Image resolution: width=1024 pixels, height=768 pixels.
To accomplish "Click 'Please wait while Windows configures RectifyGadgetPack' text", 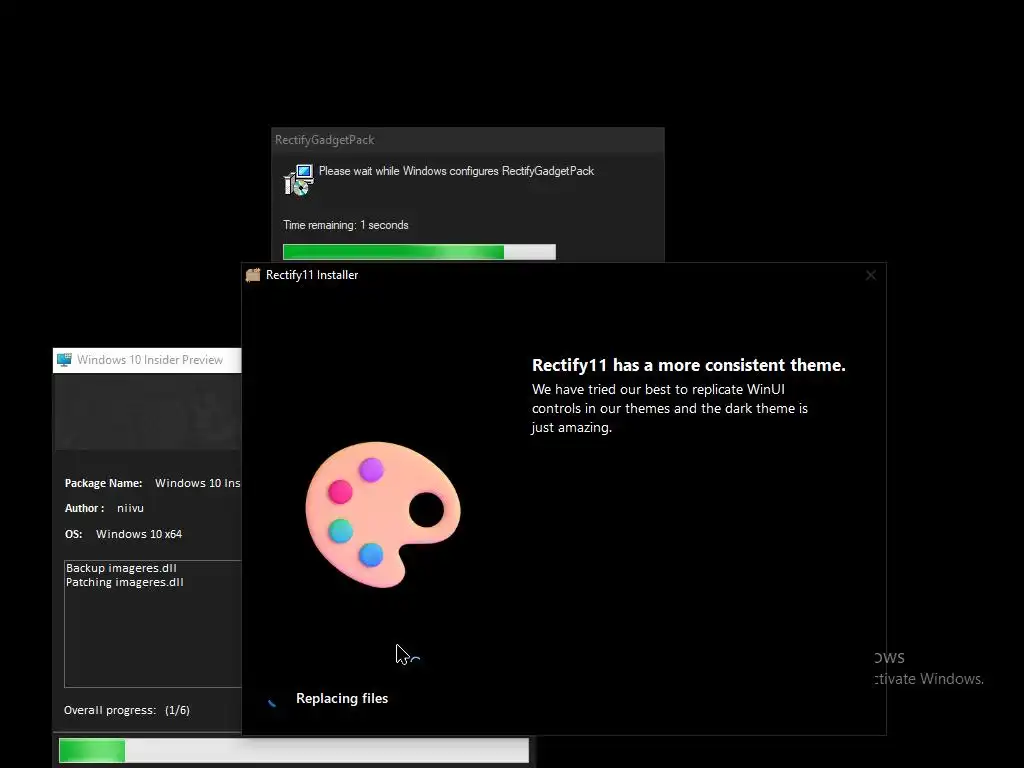I will [x=456, y=171].
